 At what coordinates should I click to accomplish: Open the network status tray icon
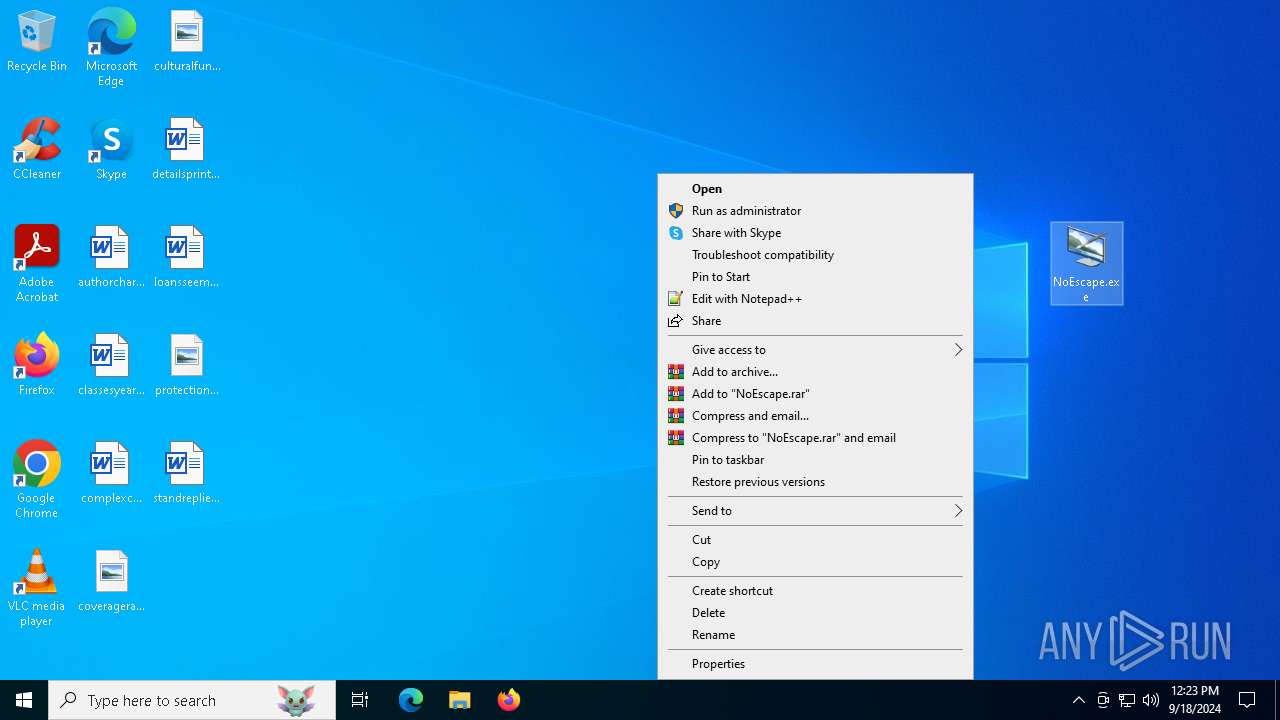1127,700
